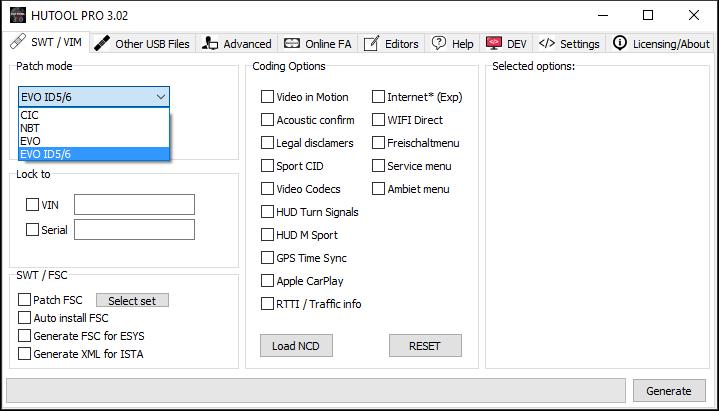Click the Help question mark icon
719x411 pixels.
[438, 43]
